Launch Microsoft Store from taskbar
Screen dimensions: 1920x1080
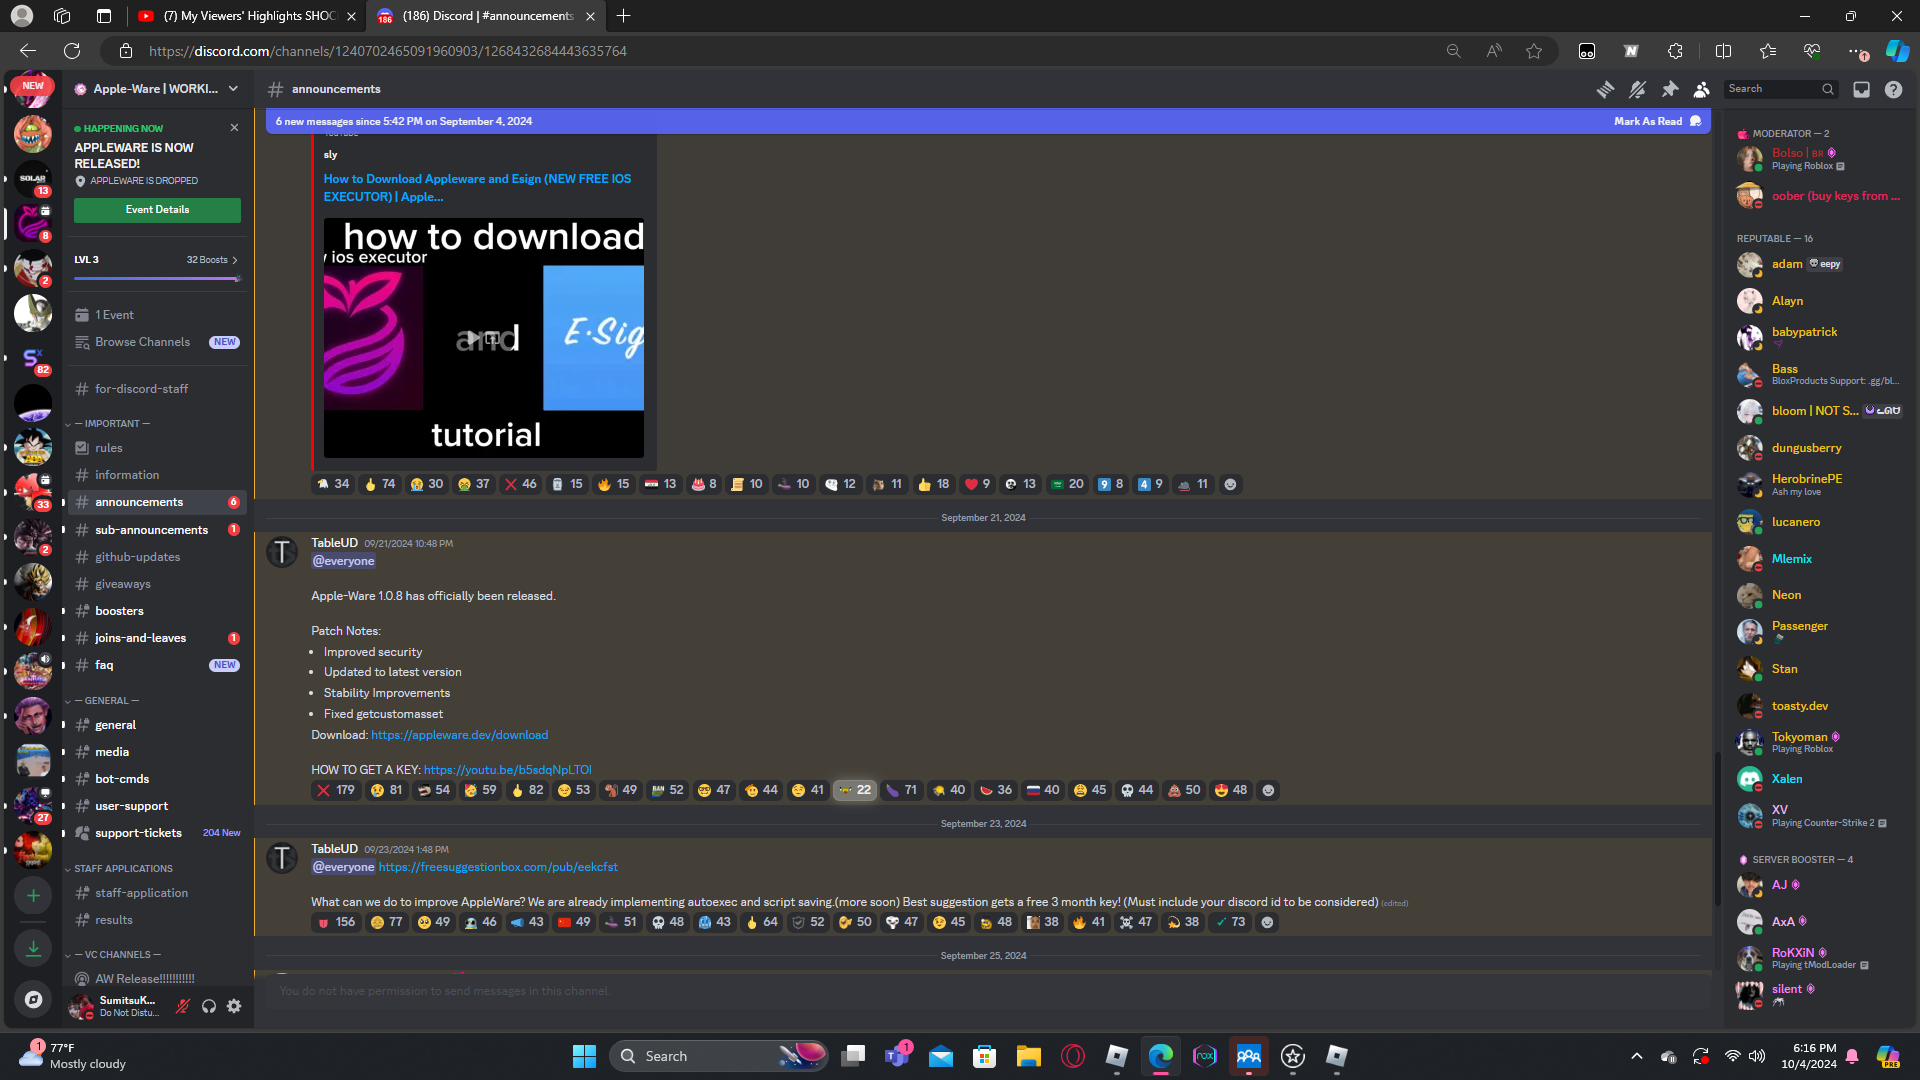point(984,1056)
